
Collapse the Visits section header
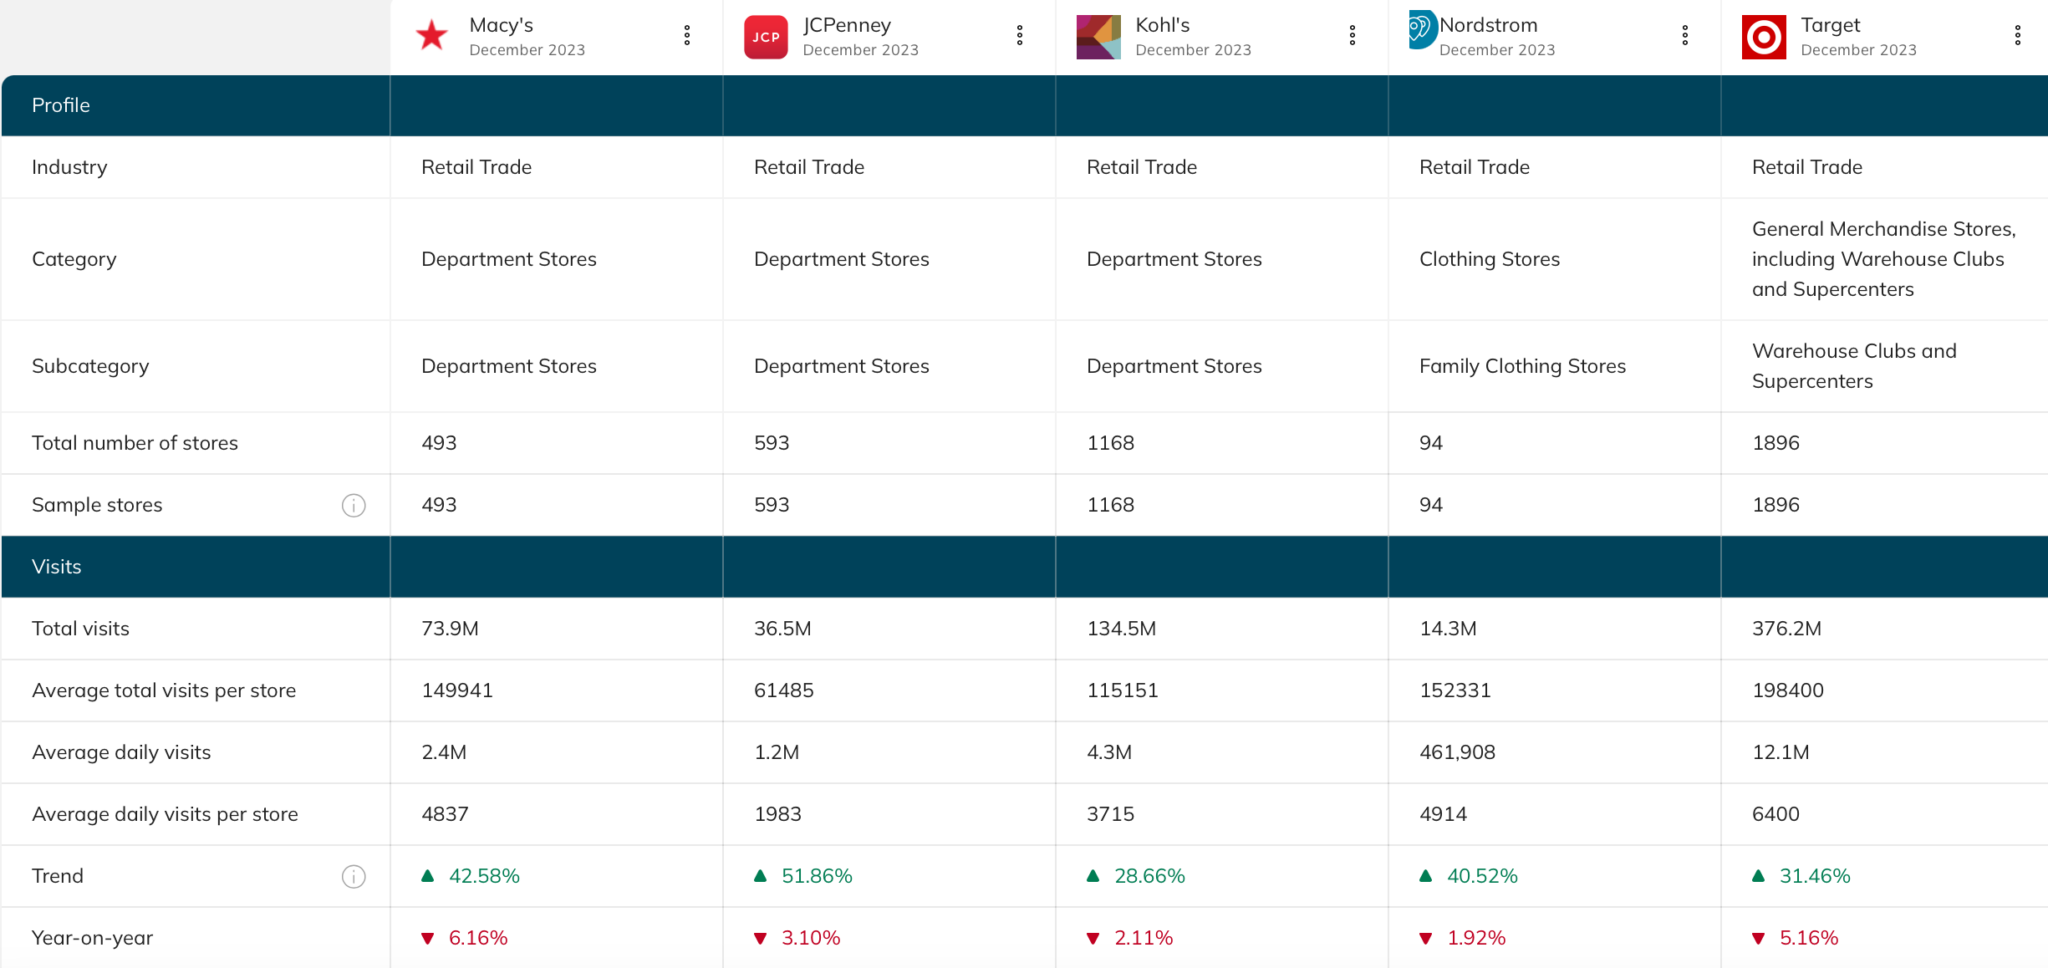tap(57, 567)
